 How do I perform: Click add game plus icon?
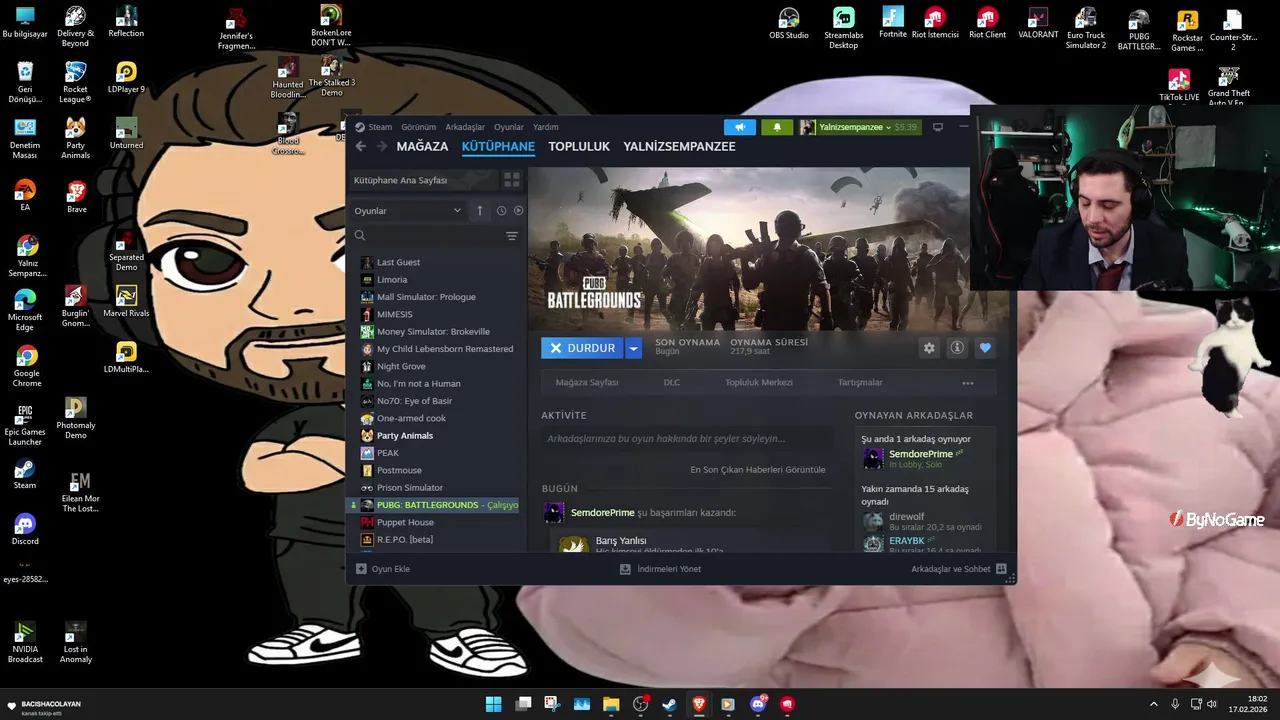click(361, 569)
